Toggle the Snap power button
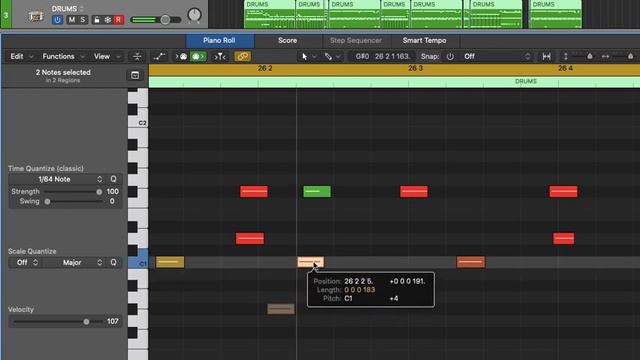Screen dimensions: 640x360 pyautogui.click(x=450, y=56)
